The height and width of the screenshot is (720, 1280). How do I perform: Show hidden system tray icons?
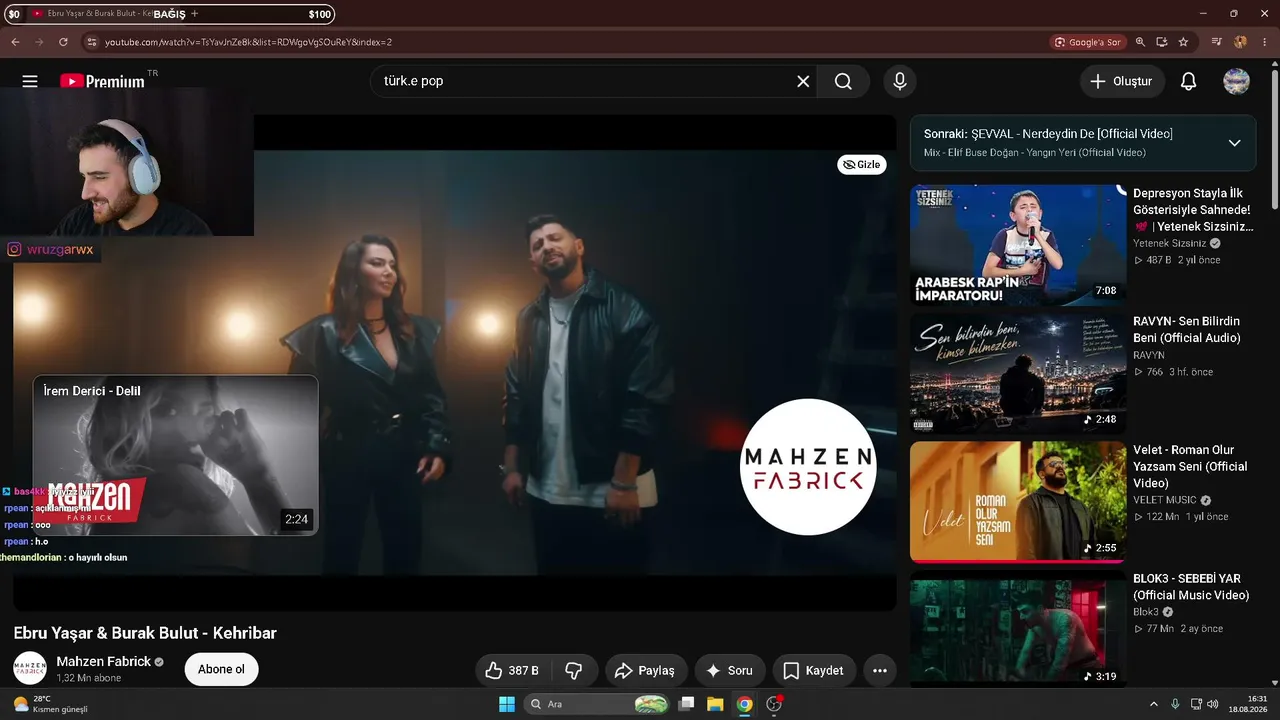[1153, 704]
